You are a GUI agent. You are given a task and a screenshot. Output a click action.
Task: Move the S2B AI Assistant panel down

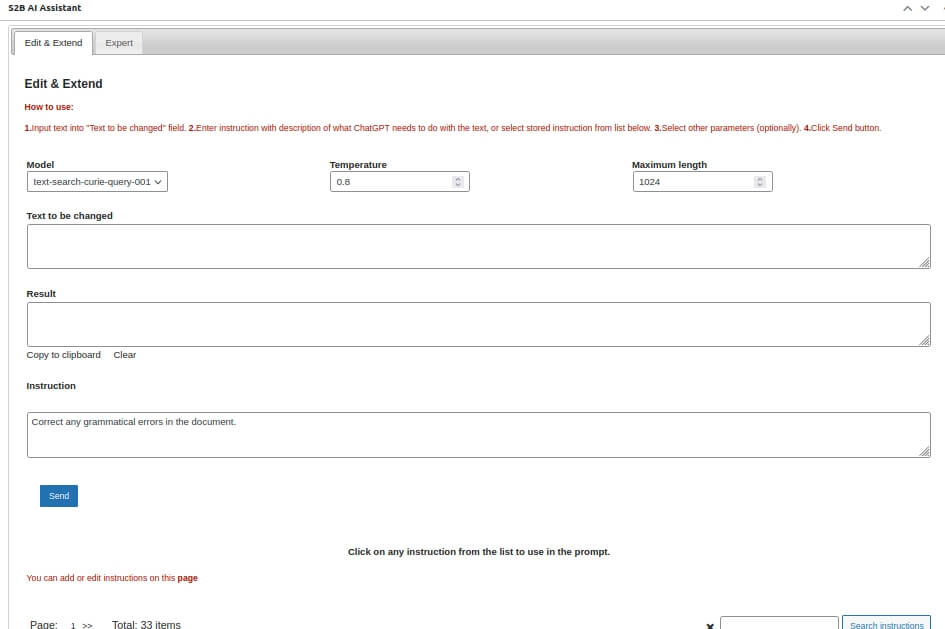(925, 8)
